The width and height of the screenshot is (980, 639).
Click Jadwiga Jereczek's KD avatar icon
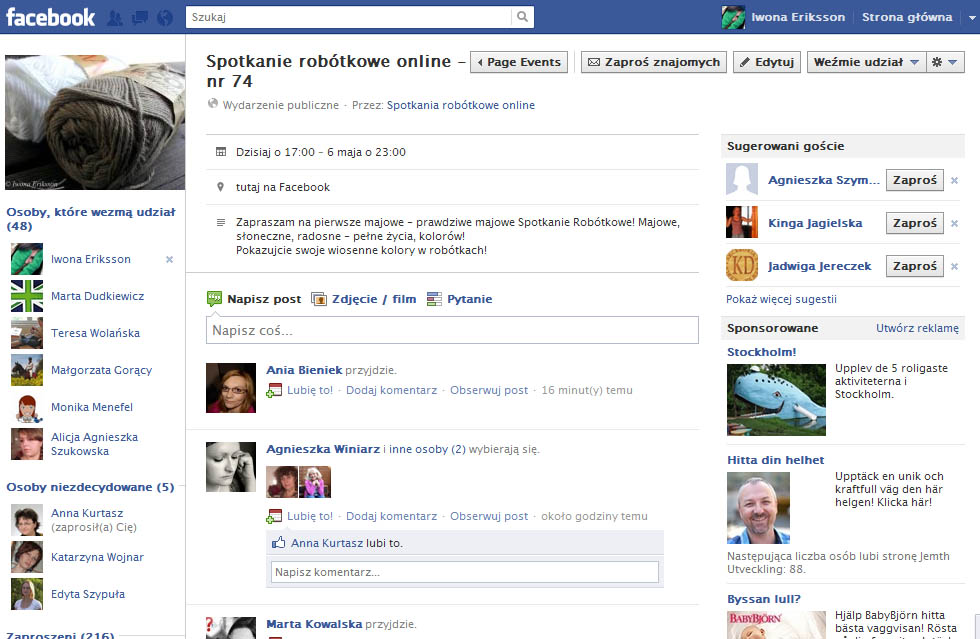(742, 265)
